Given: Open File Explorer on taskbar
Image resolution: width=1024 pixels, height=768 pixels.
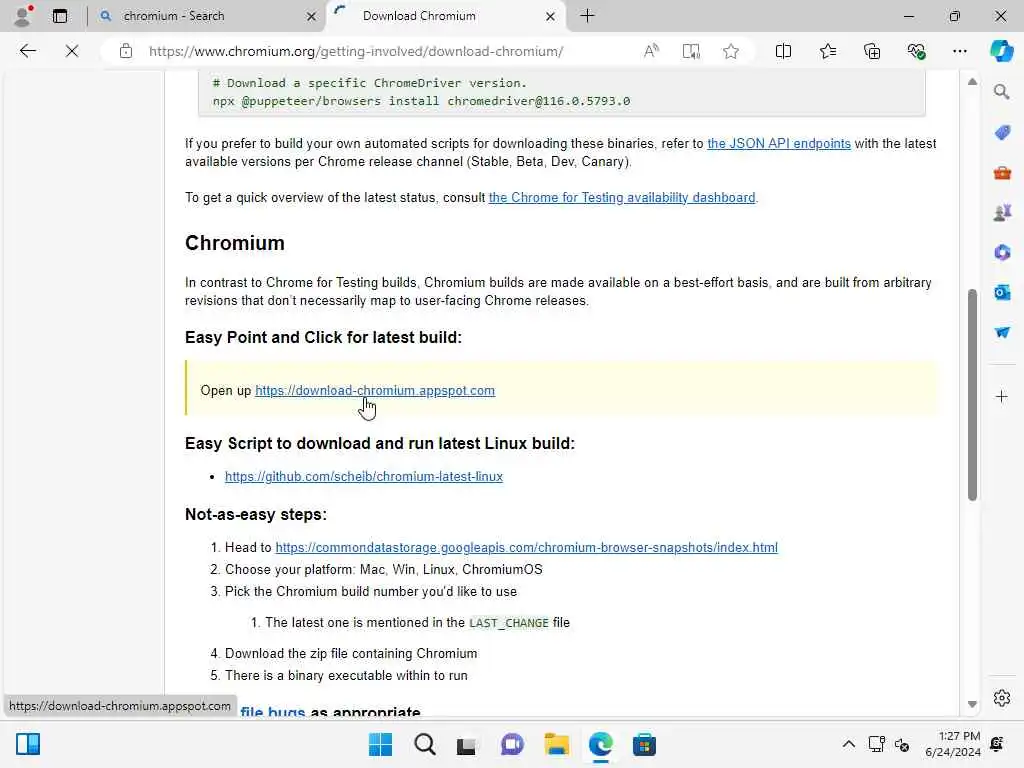Looking at the screenshot, I should [556, 744].
